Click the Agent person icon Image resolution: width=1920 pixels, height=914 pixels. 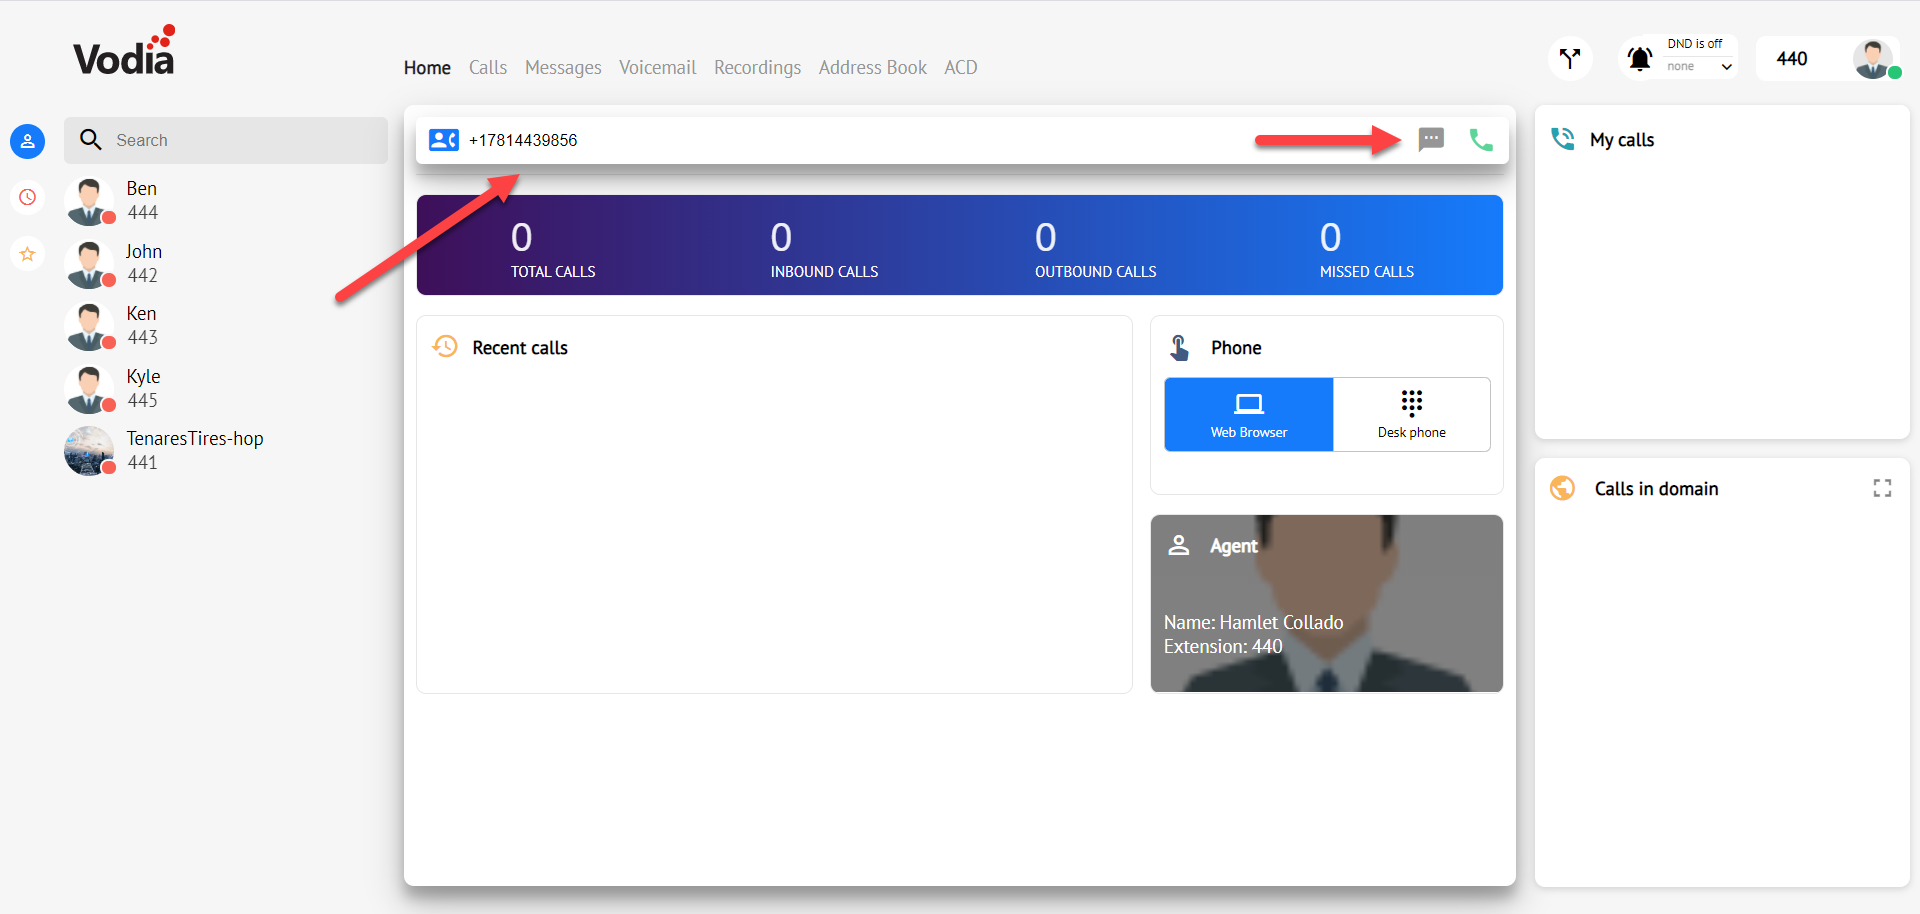(x=1179, y=545)
